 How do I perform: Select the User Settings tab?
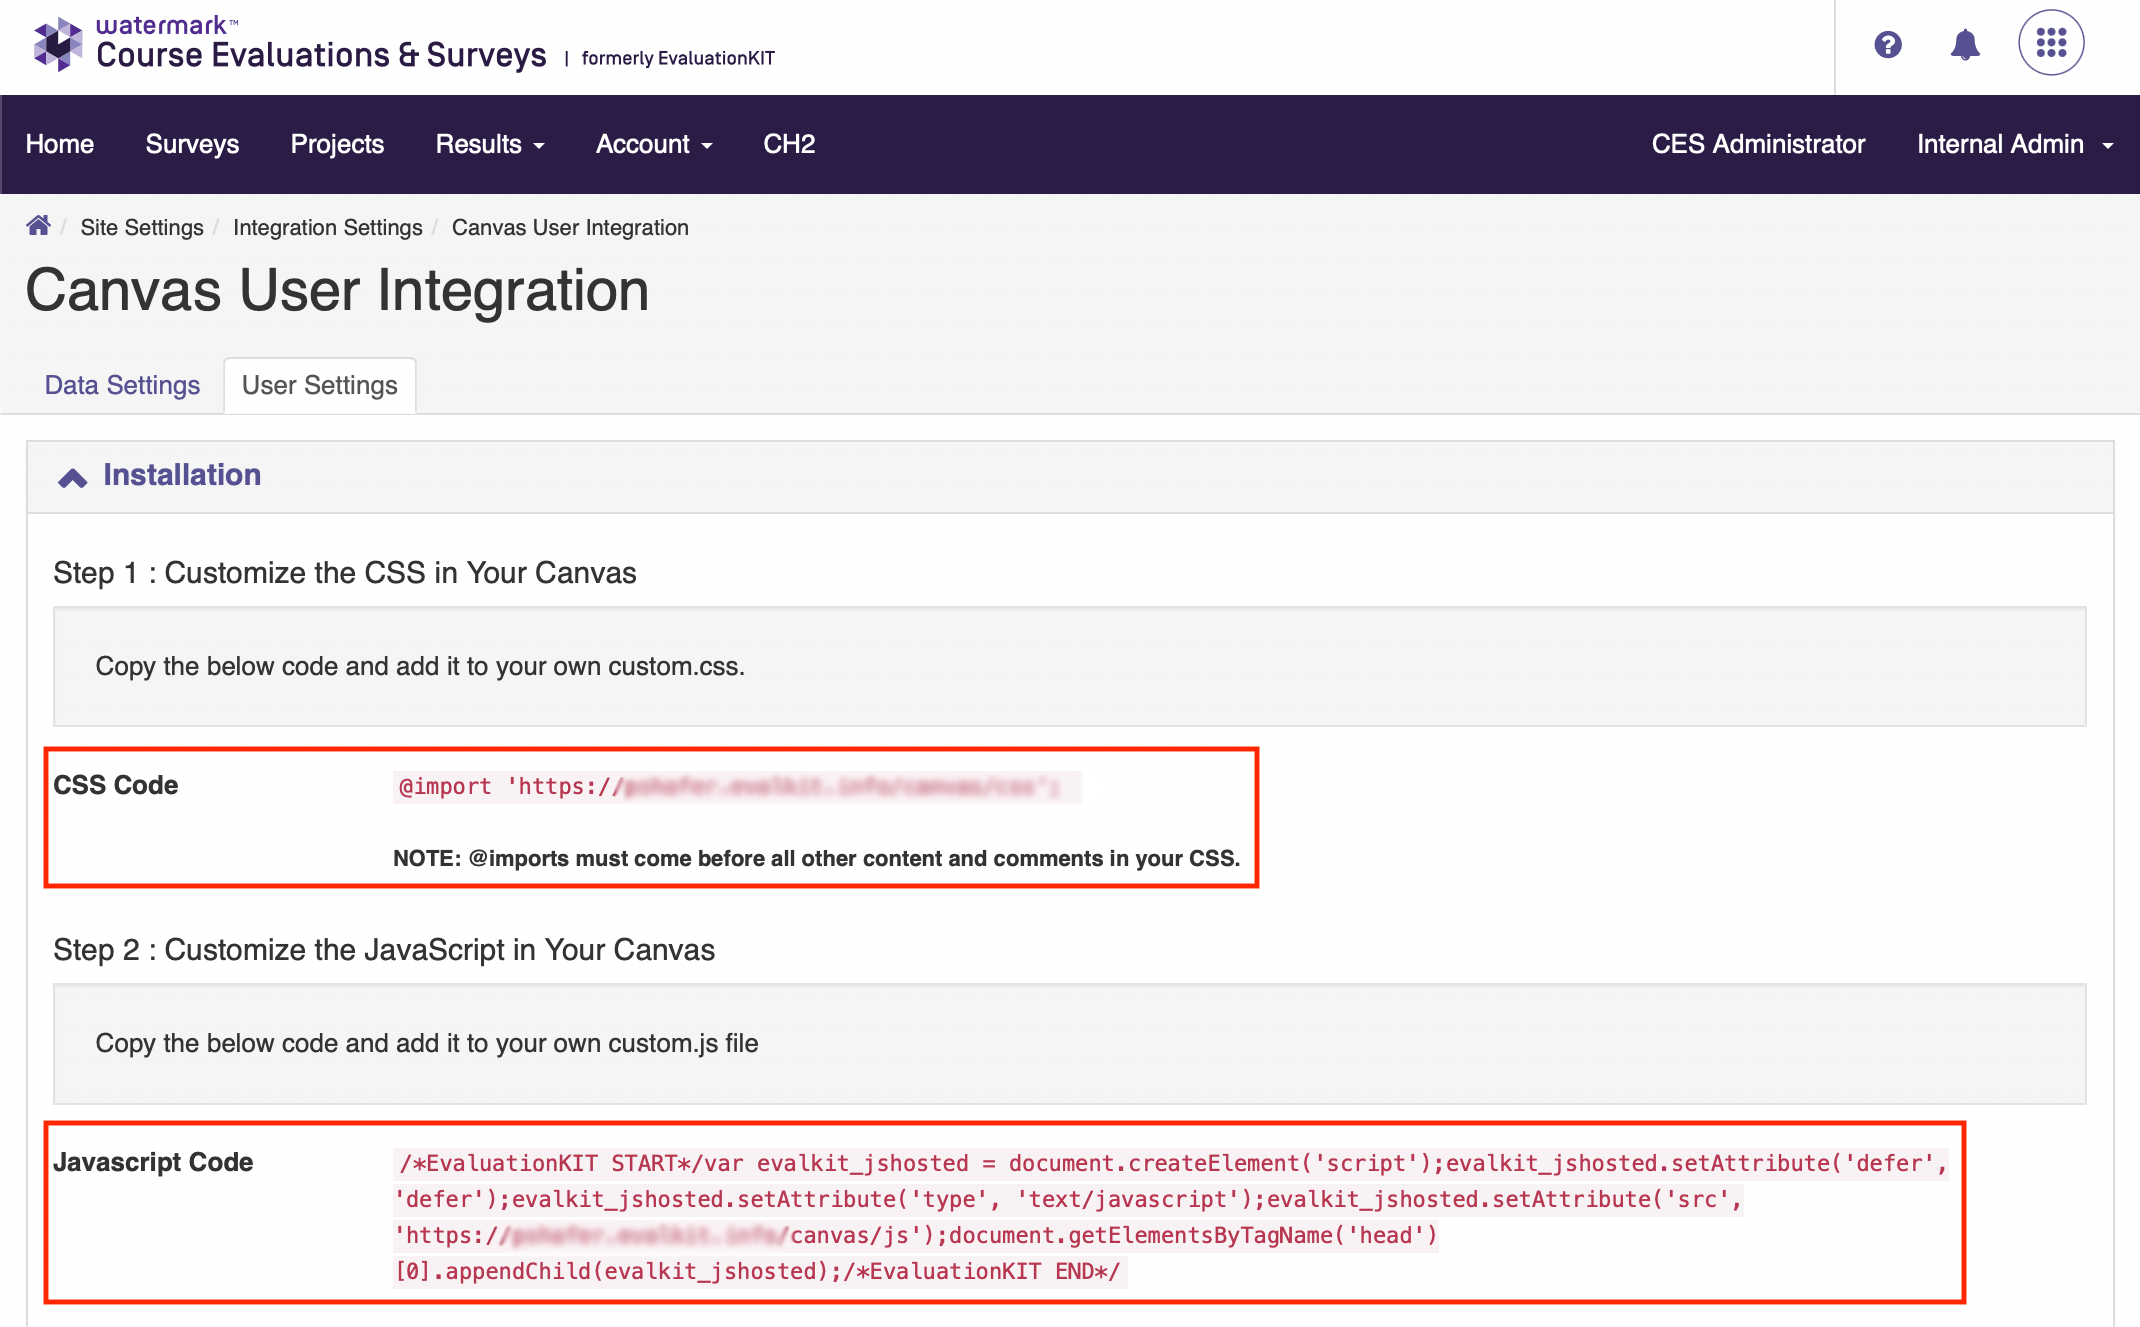point(319,385)
